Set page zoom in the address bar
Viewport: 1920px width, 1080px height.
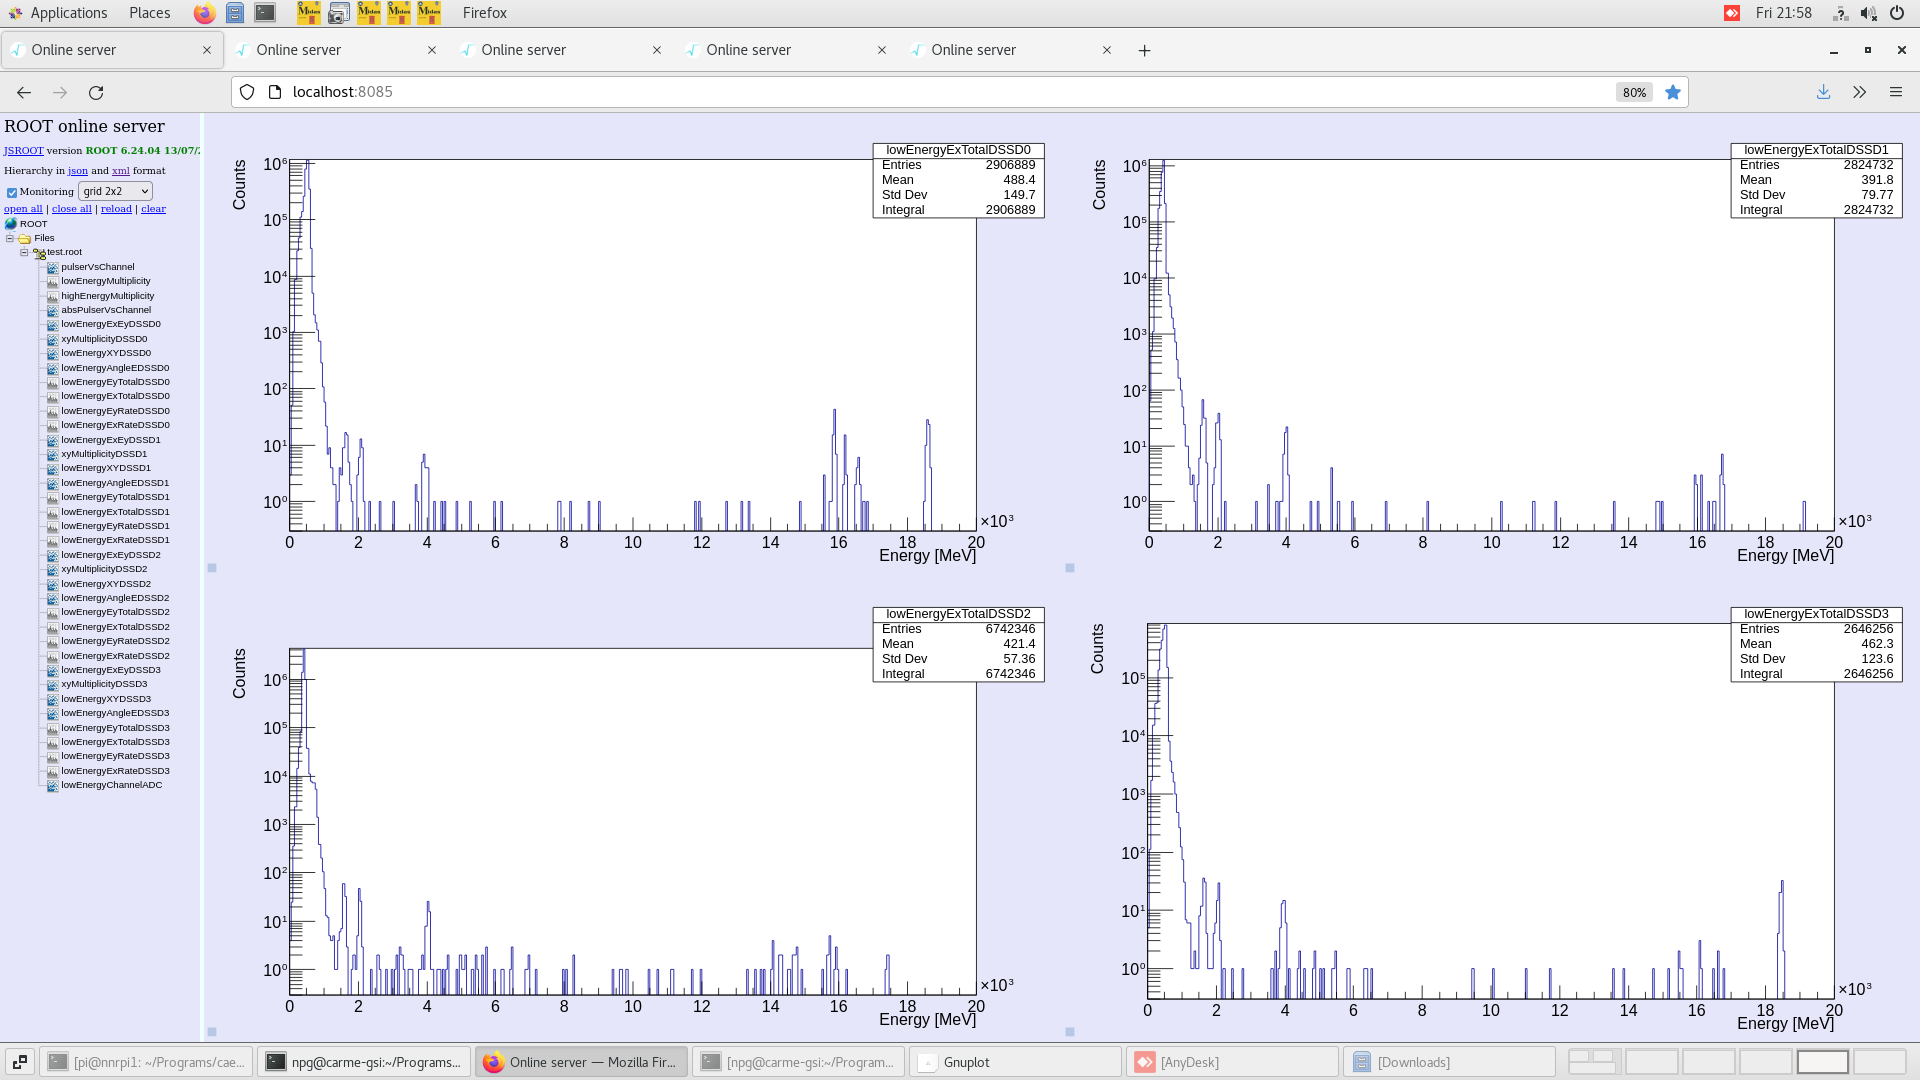tap(1633, 92)
